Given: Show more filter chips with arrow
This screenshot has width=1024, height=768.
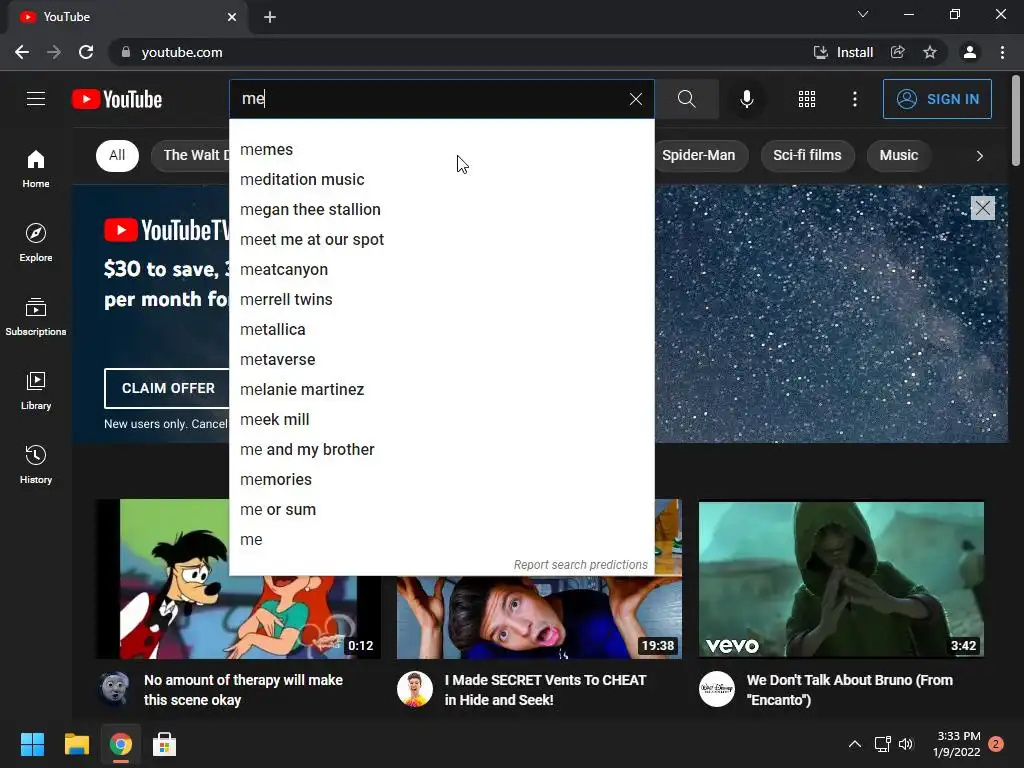Looking at the screenshot, I should tap(979, 155).
